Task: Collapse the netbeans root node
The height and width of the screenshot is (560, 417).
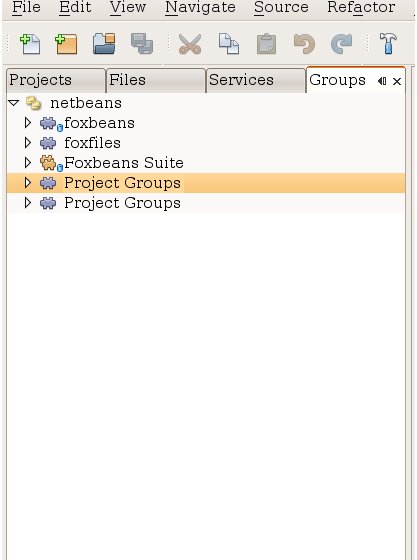Action: 14,103
